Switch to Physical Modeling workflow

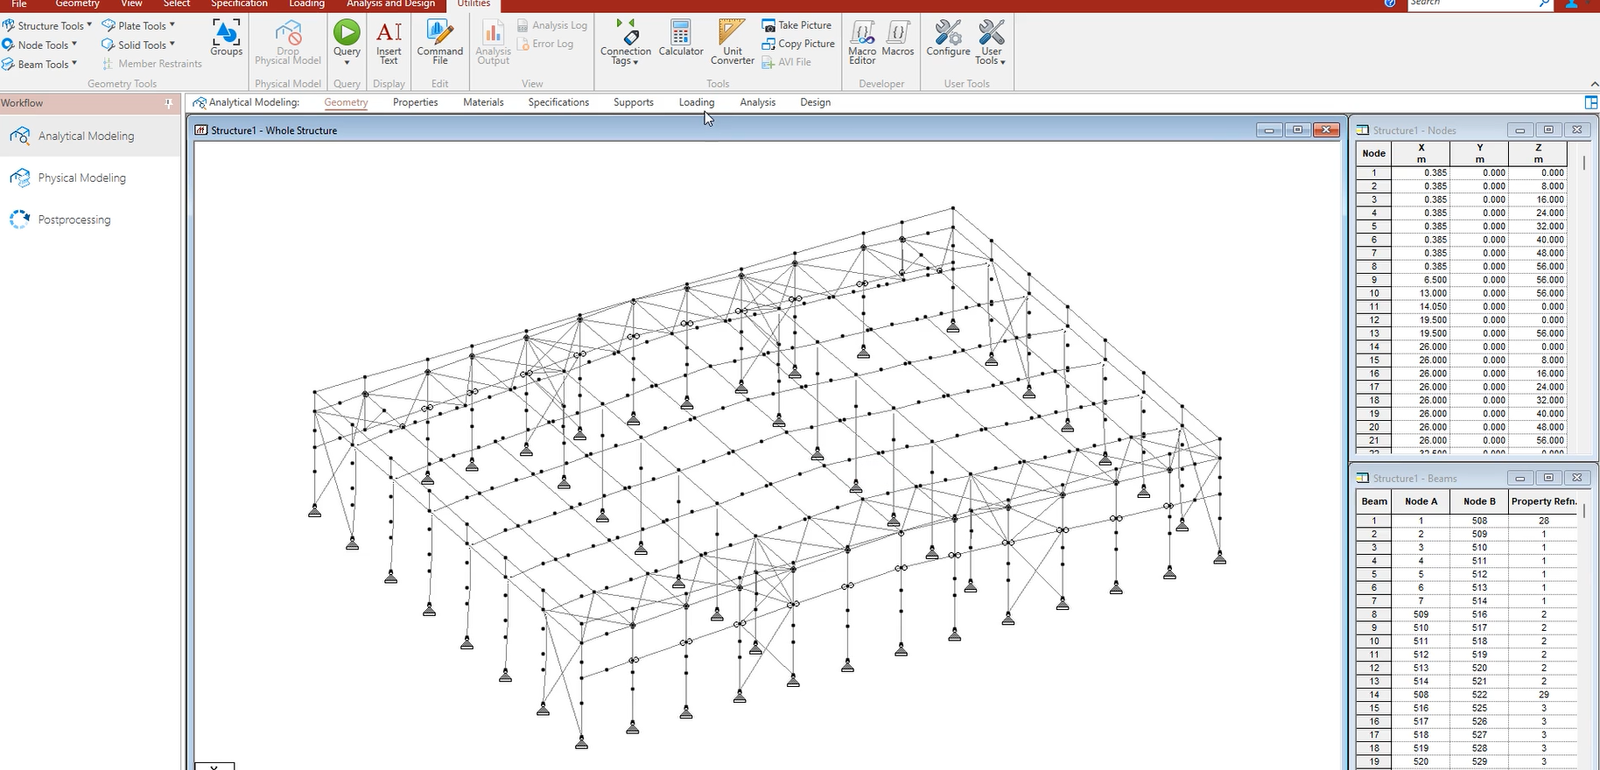[x=81, y=178]
